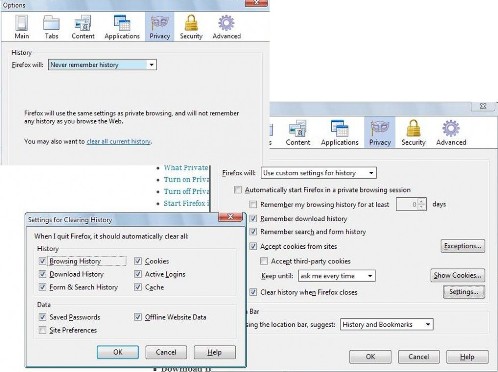The width and height of the screenshot is (498, 372).
Task: Enable Accept third-party cookies
Action: (x=264, y=261)
